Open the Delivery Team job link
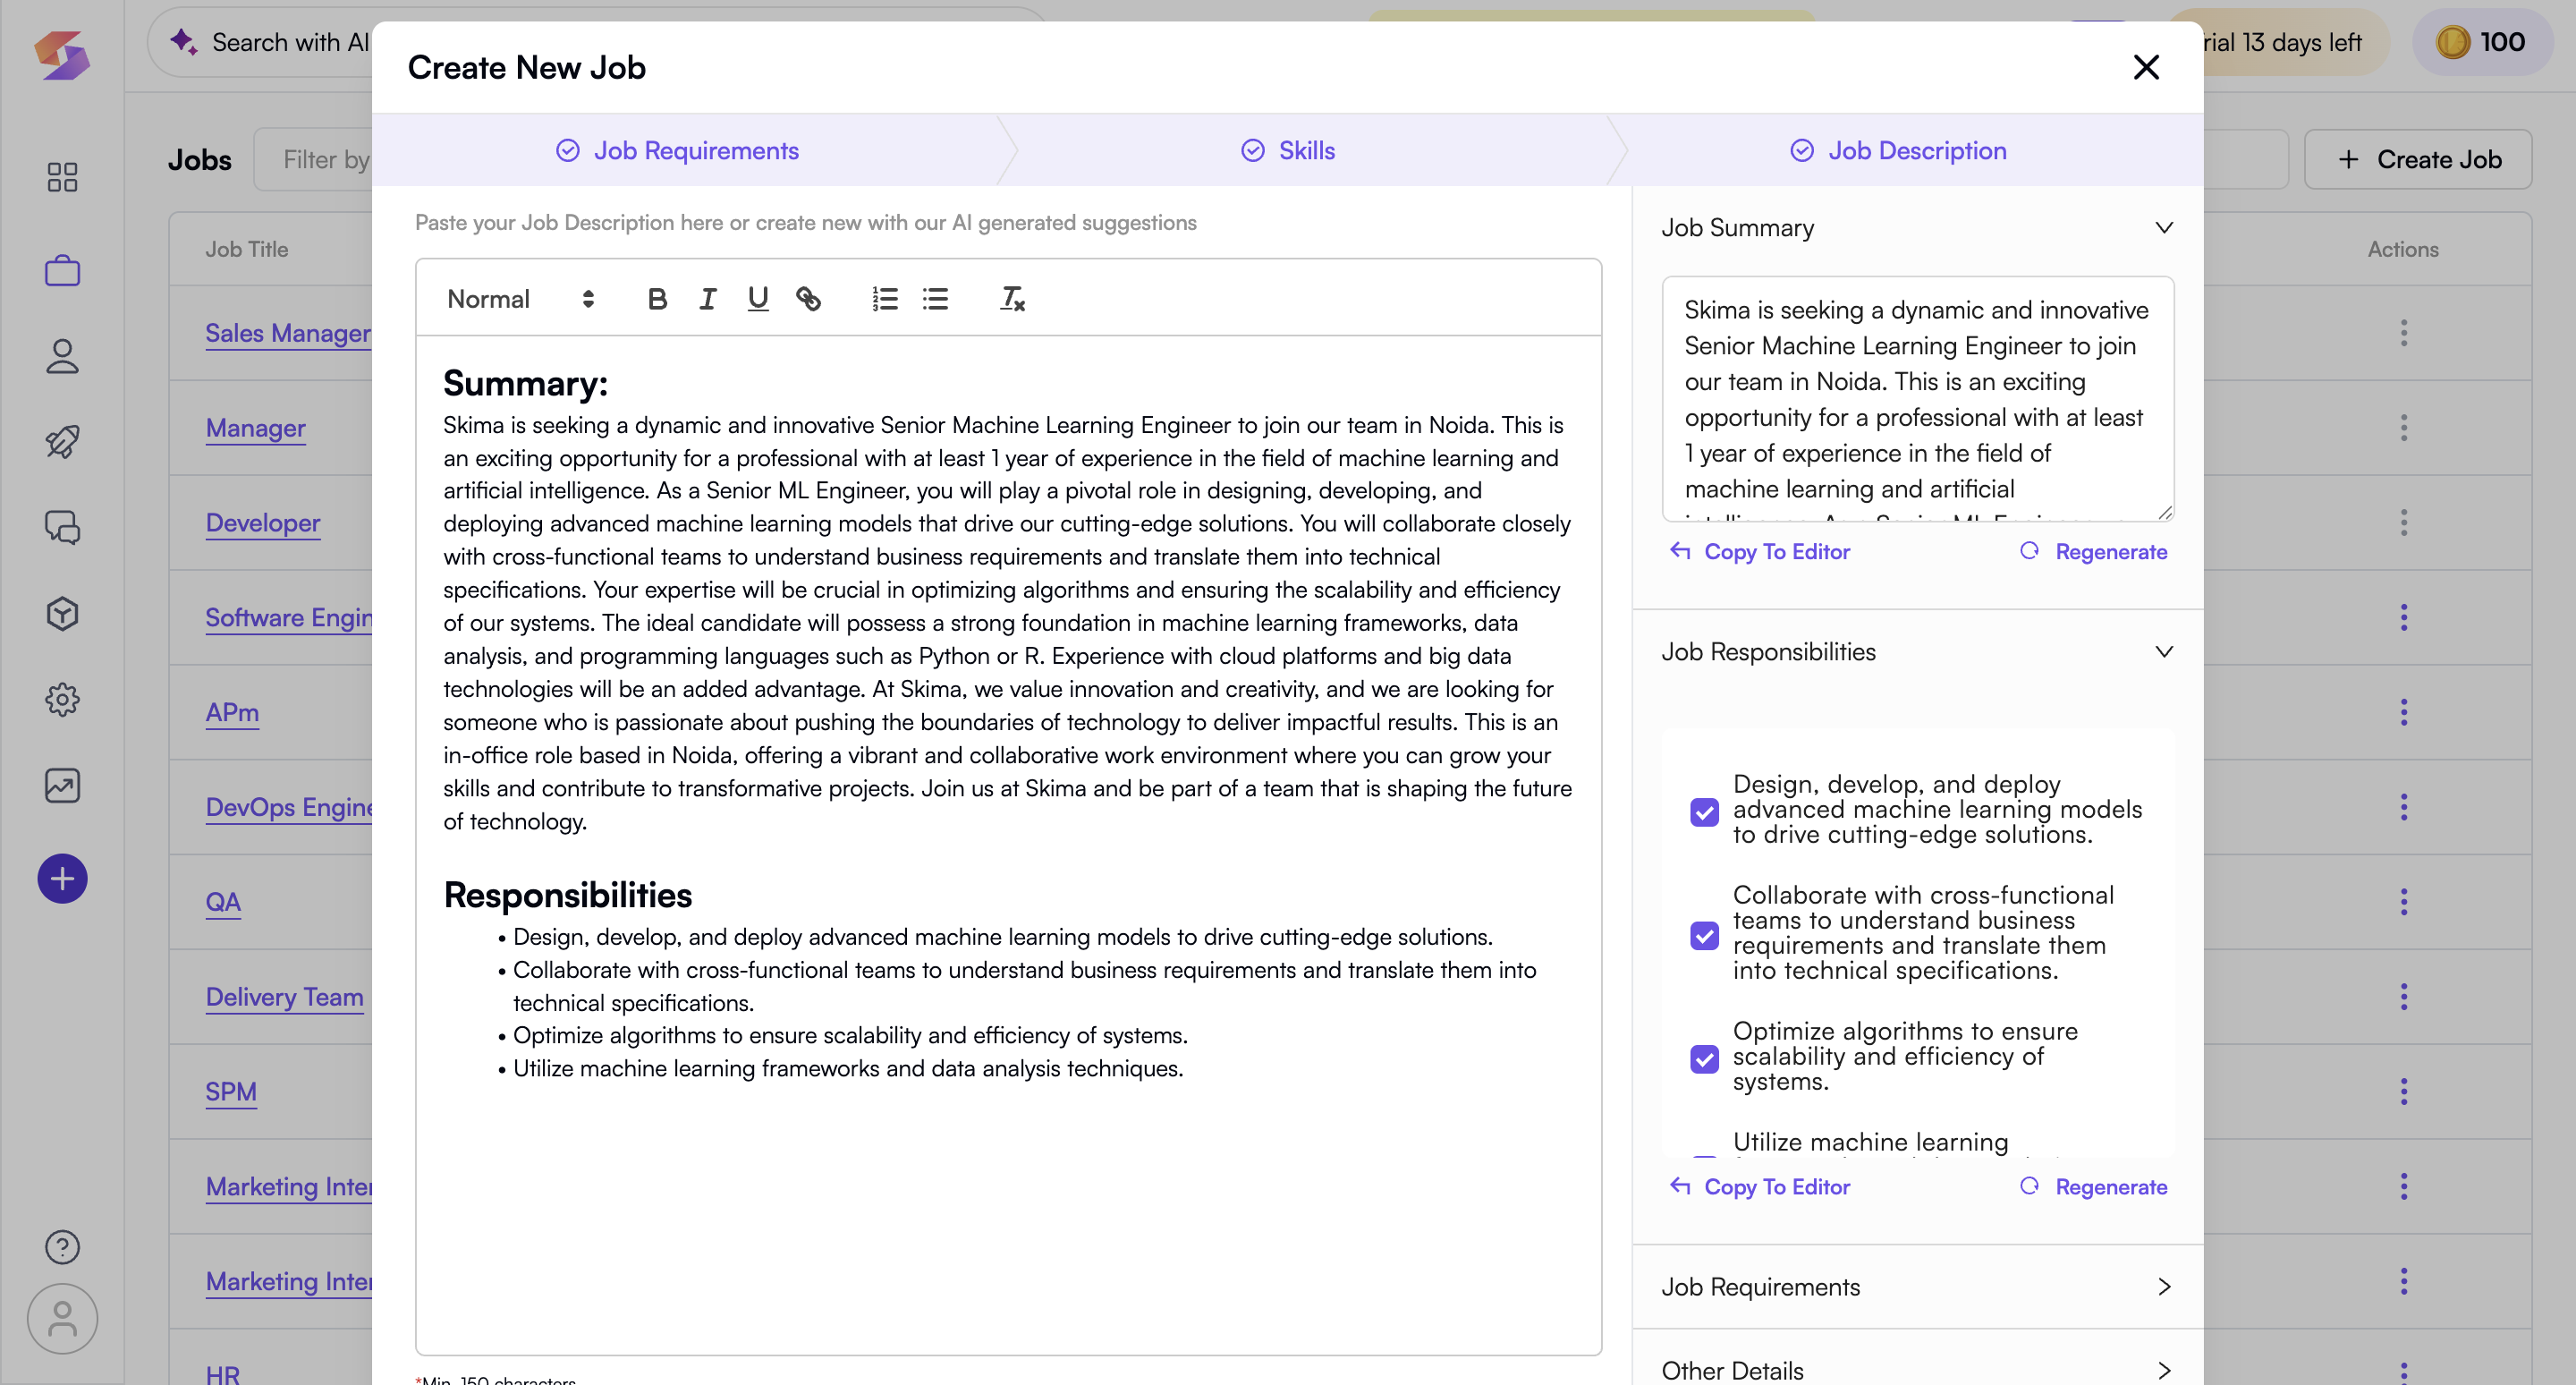The image size is (2576, 1385). pos(284,997)
